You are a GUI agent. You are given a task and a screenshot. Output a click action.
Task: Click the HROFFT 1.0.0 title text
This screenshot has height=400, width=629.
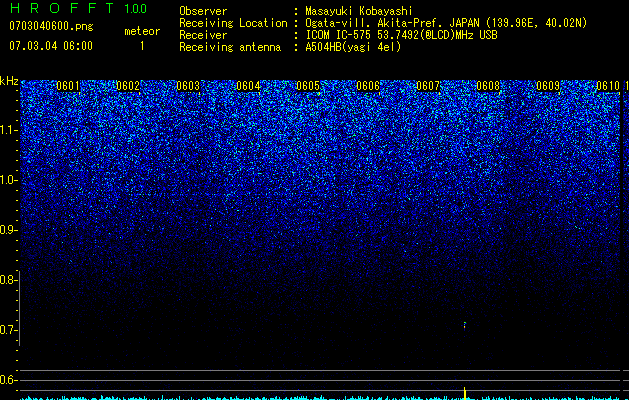coord(79,8)
